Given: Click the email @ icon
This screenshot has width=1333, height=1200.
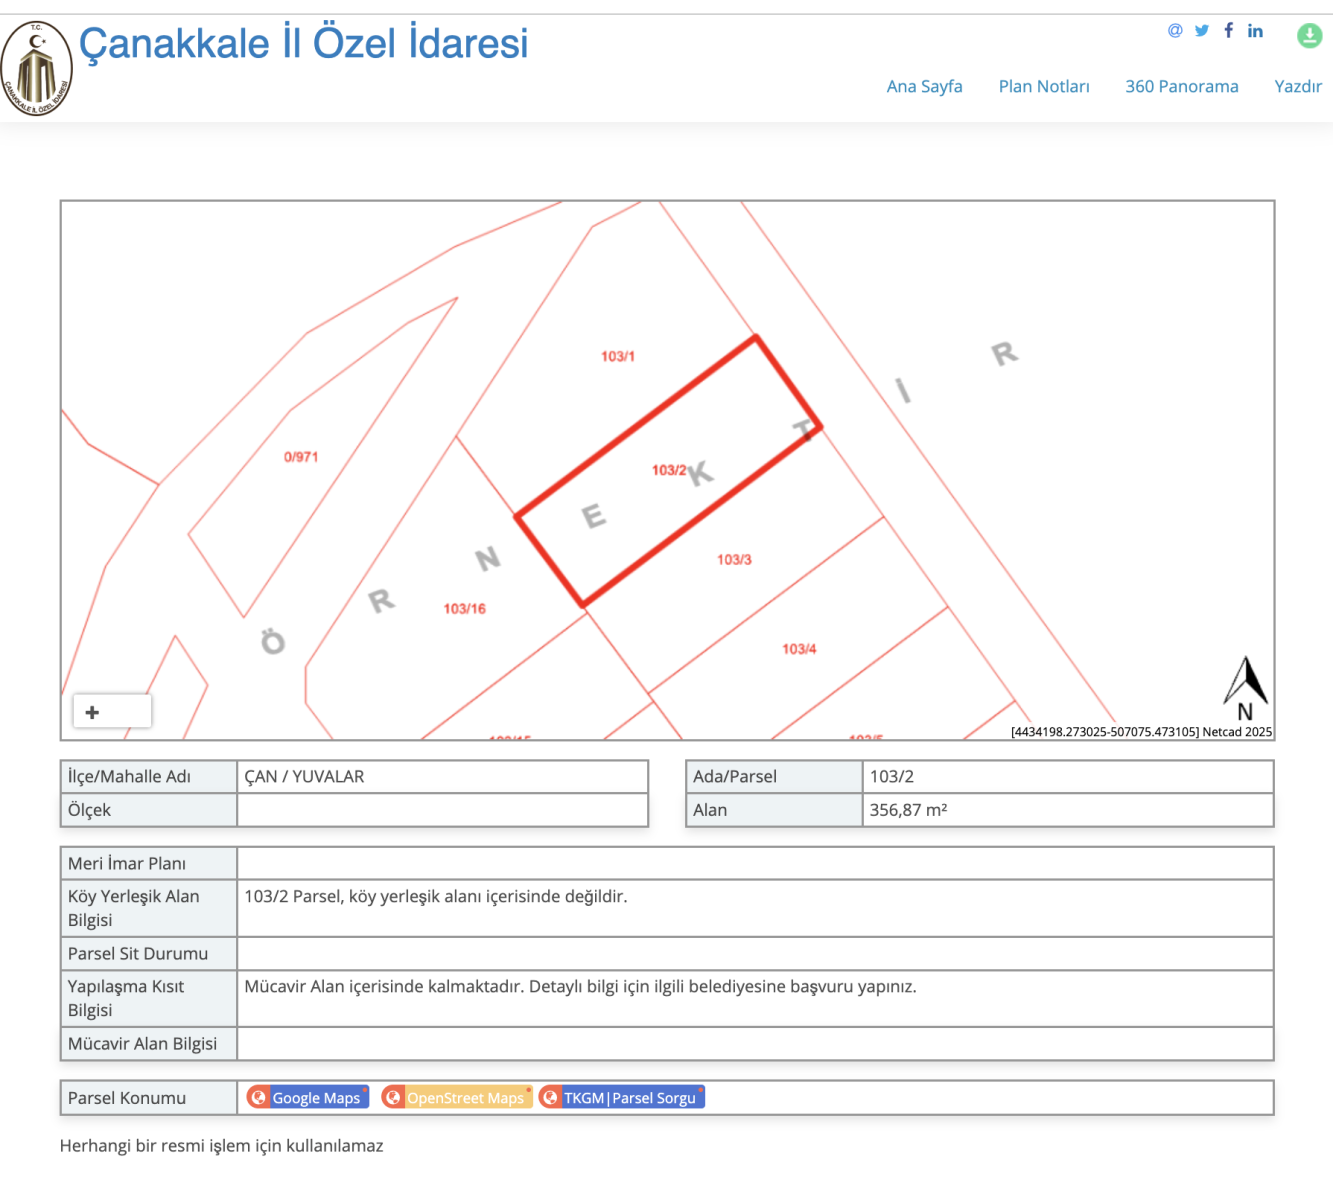Looking at the screenshot, I should click(1175, 31).
